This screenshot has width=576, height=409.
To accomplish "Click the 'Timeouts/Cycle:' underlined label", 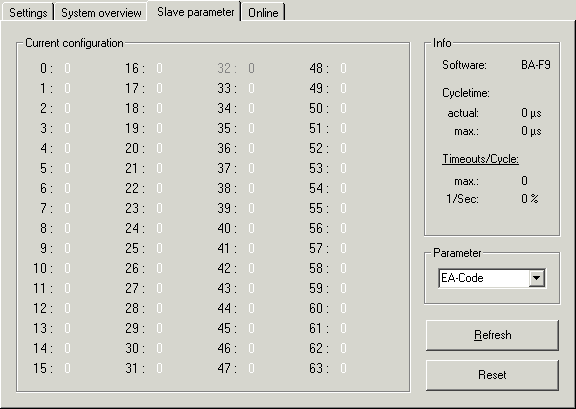I will [x=480, y=159].
